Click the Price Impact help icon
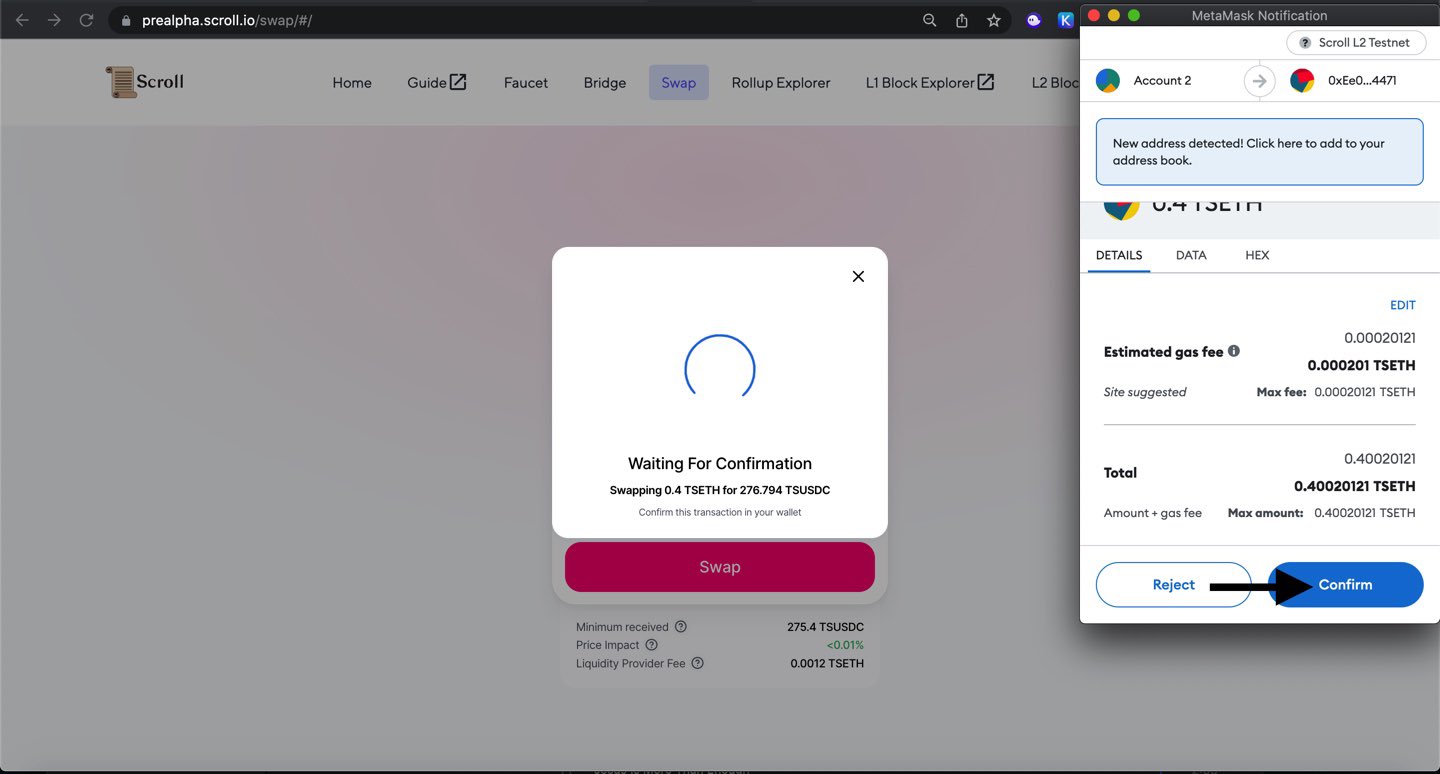The height and width of the screenshot is (774, 1440). point(651,645)
